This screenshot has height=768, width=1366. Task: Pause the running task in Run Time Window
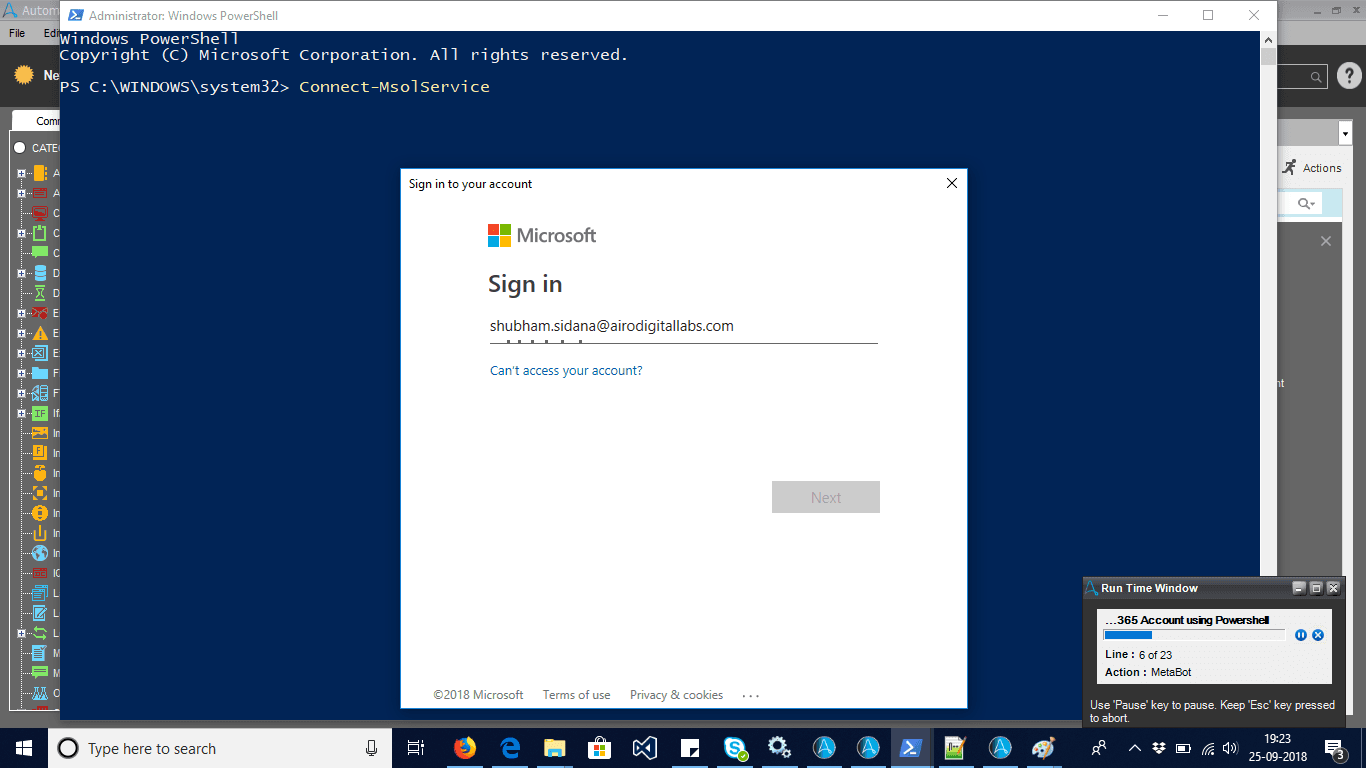[x=1301, y=635]
